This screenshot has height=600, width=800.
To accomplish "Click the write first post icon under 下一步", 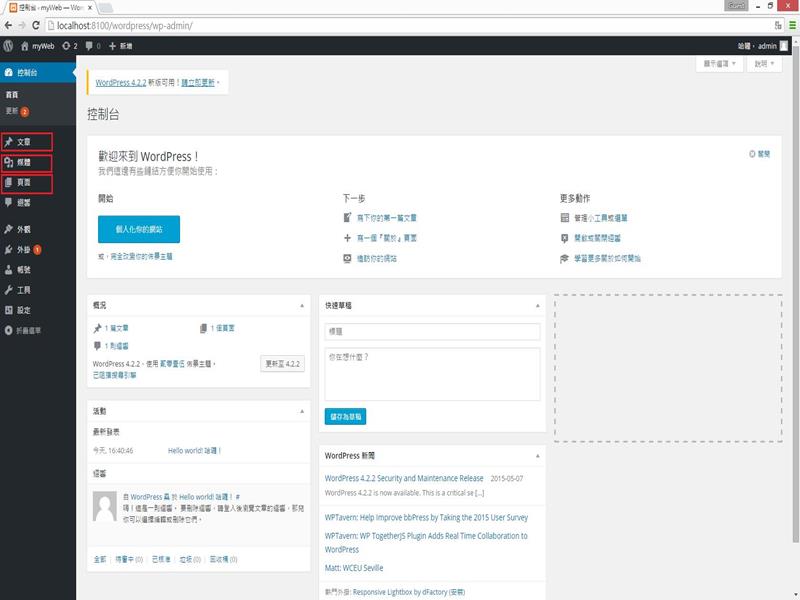I will (347, 217).
